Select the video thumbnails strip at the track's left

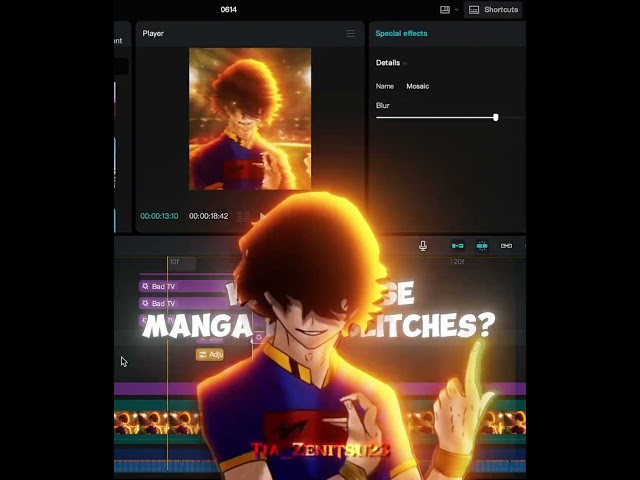pyautogui.click(x=157, y=422)
